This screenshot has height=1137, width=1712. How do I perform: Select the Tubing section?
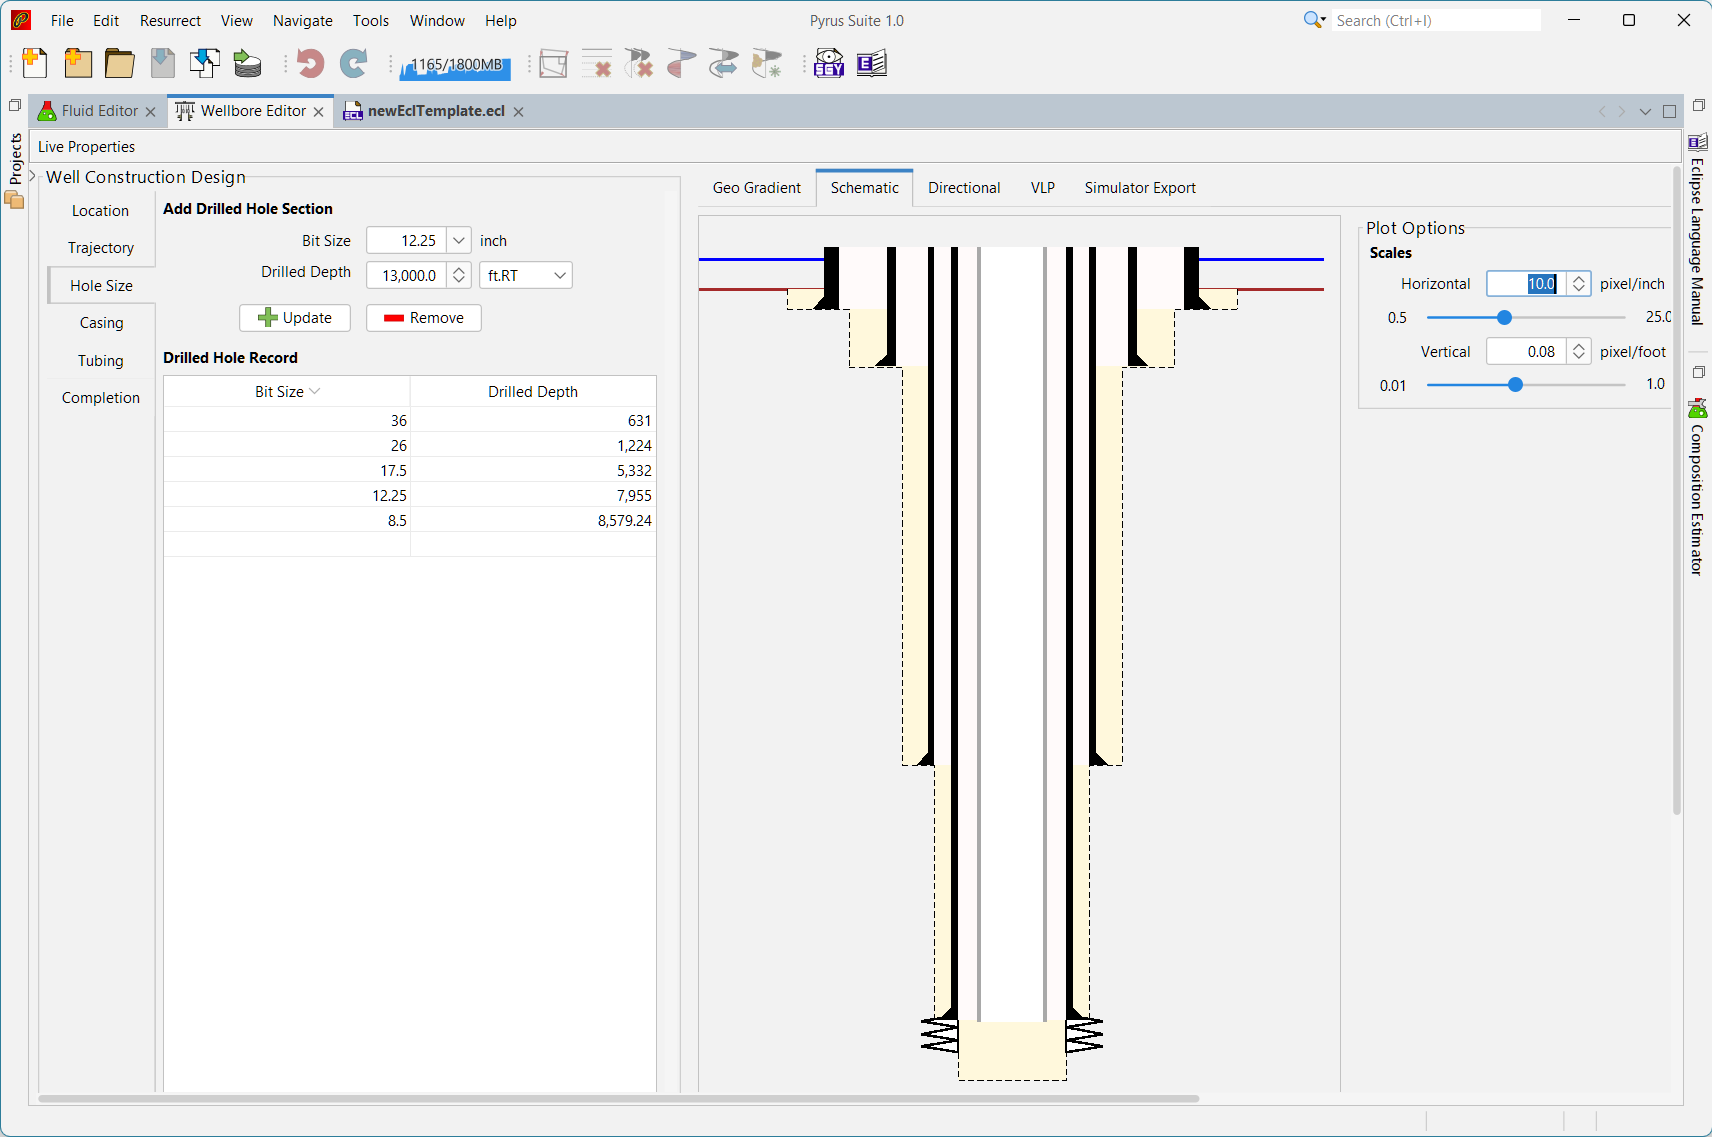point(100,361)
